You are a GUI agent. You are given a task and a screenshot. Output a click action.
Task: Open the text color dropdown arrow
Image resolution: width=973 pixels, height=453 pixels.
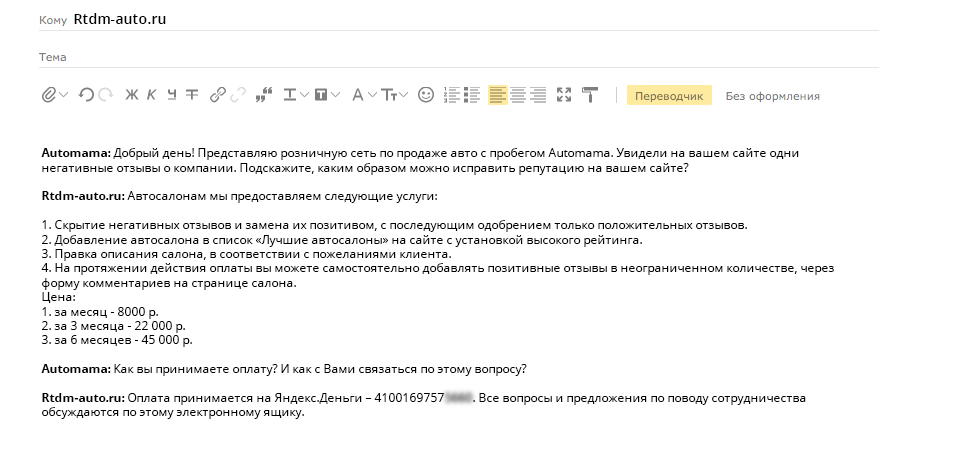[x=304, y=95]
